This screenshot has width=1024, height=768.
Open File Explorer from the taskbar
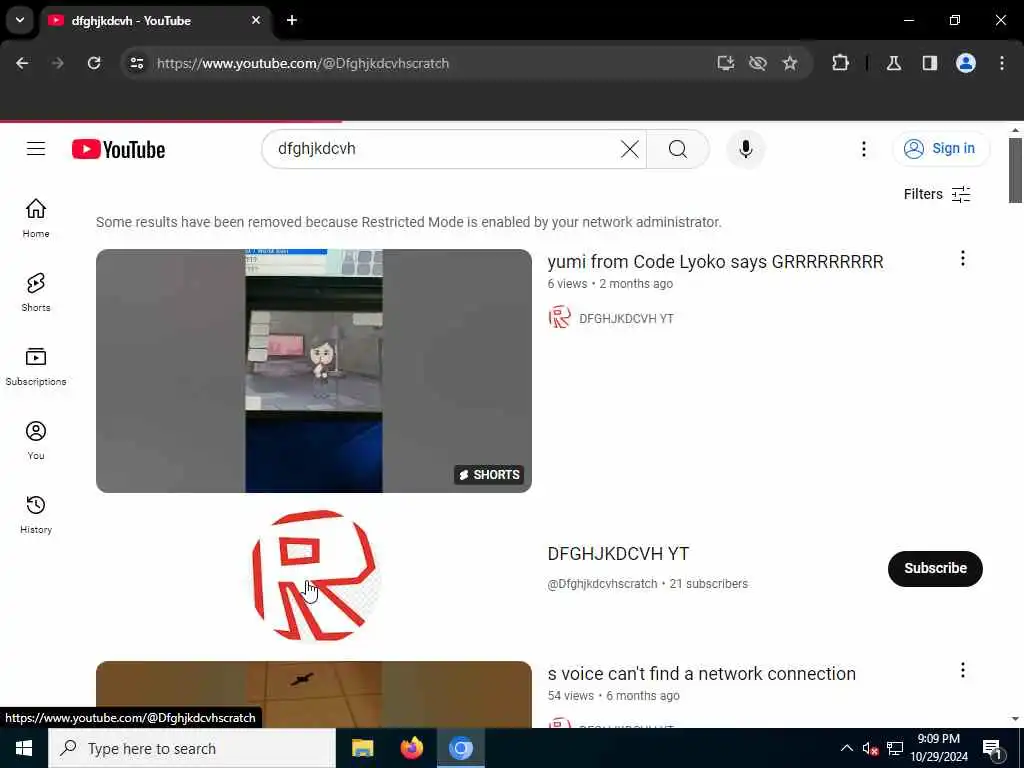pyautogui.click(x=362, y=748)
